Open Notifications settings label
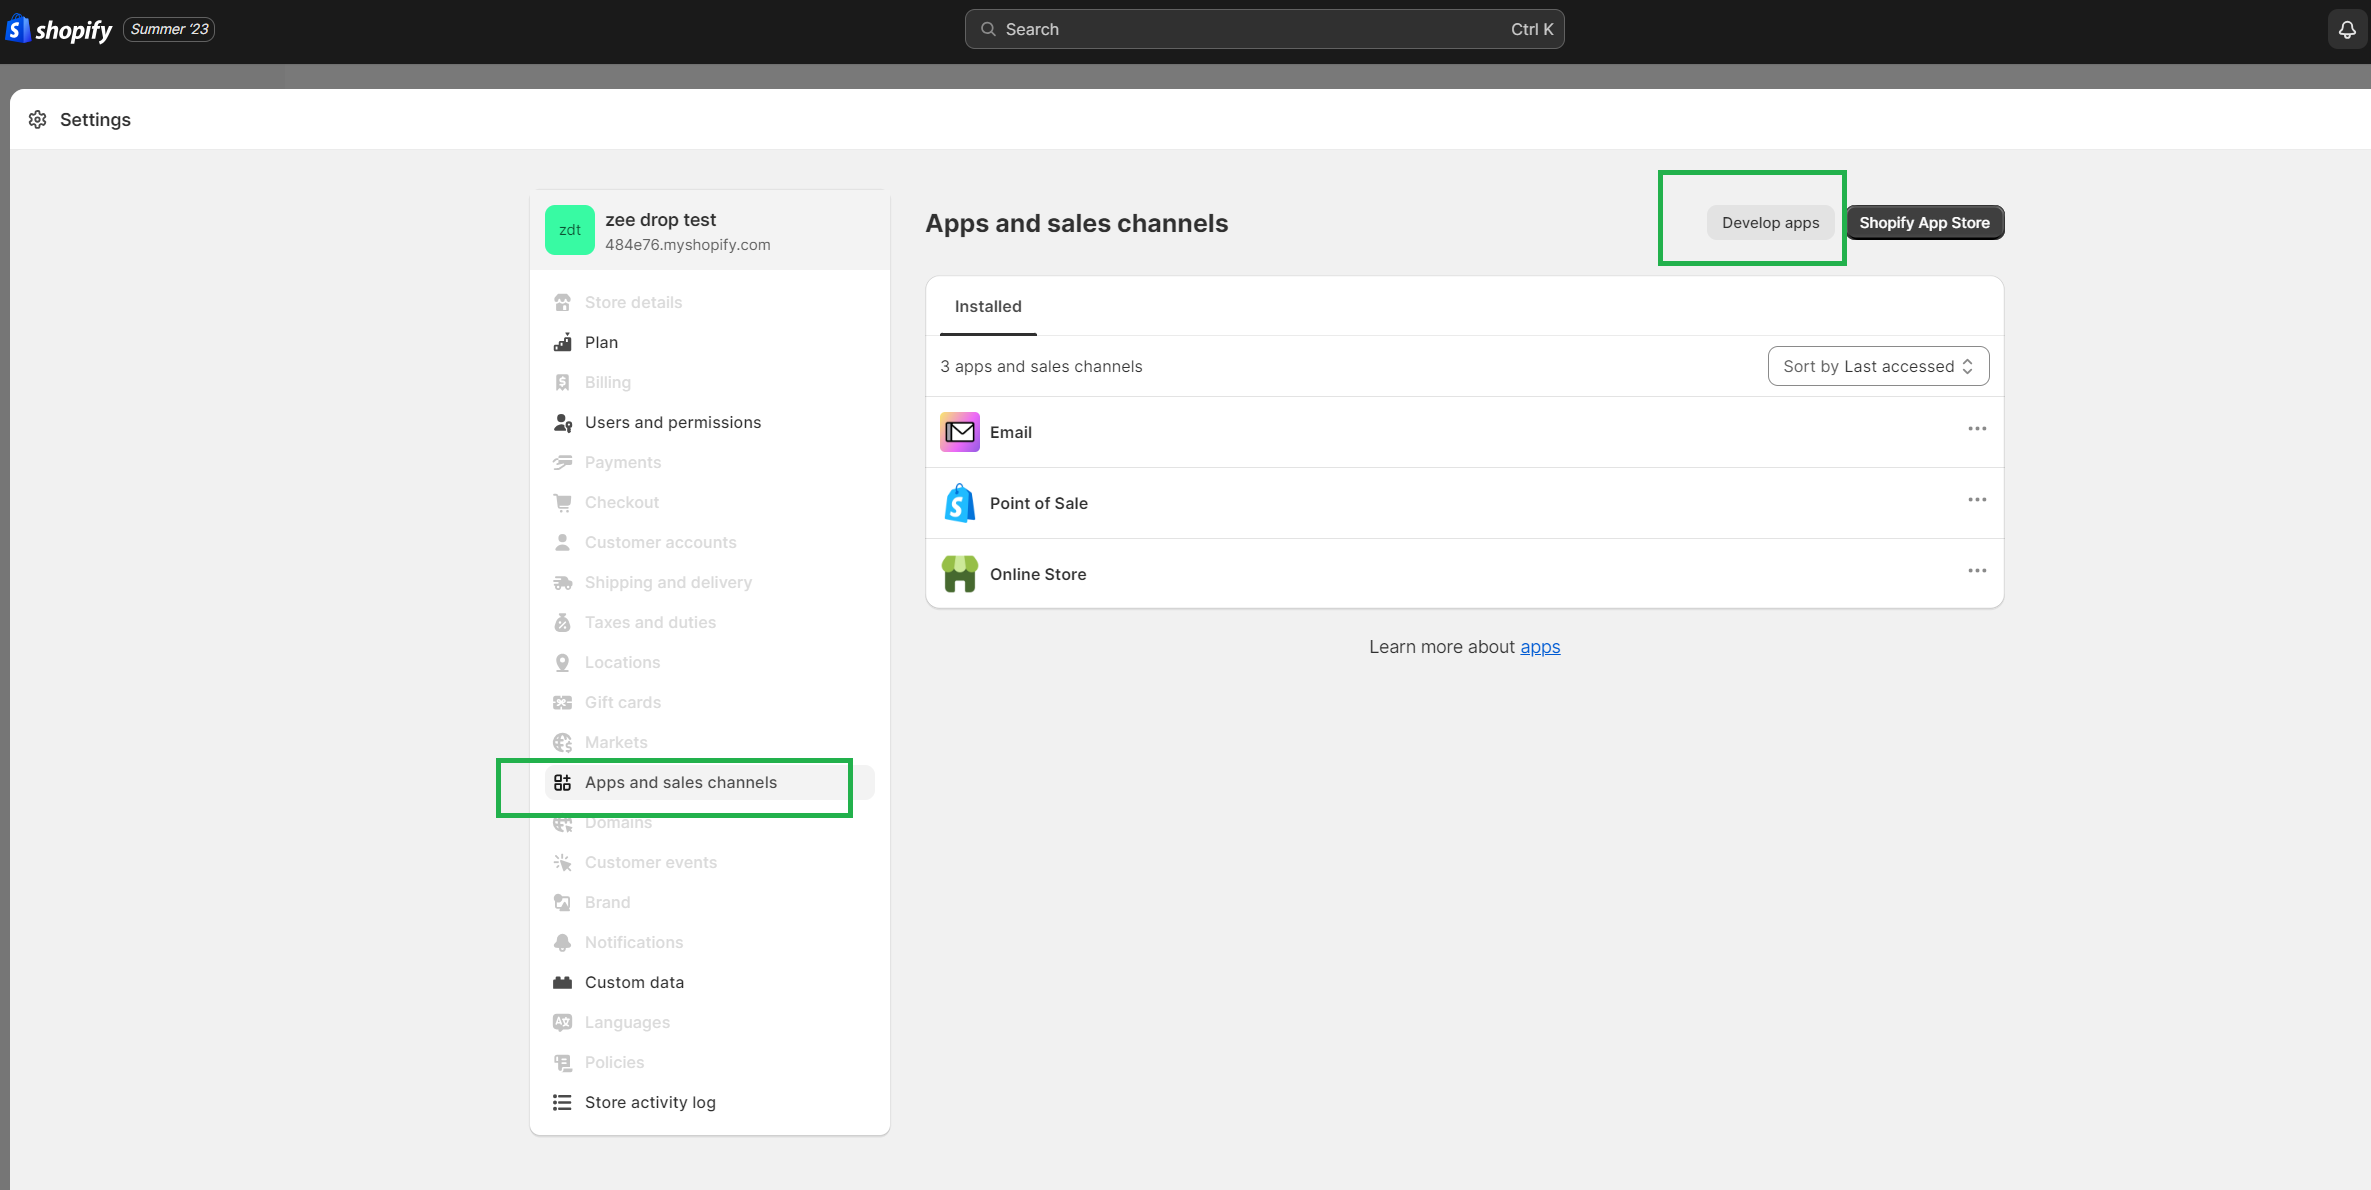2371x1190 pixels. coord(634,943)
